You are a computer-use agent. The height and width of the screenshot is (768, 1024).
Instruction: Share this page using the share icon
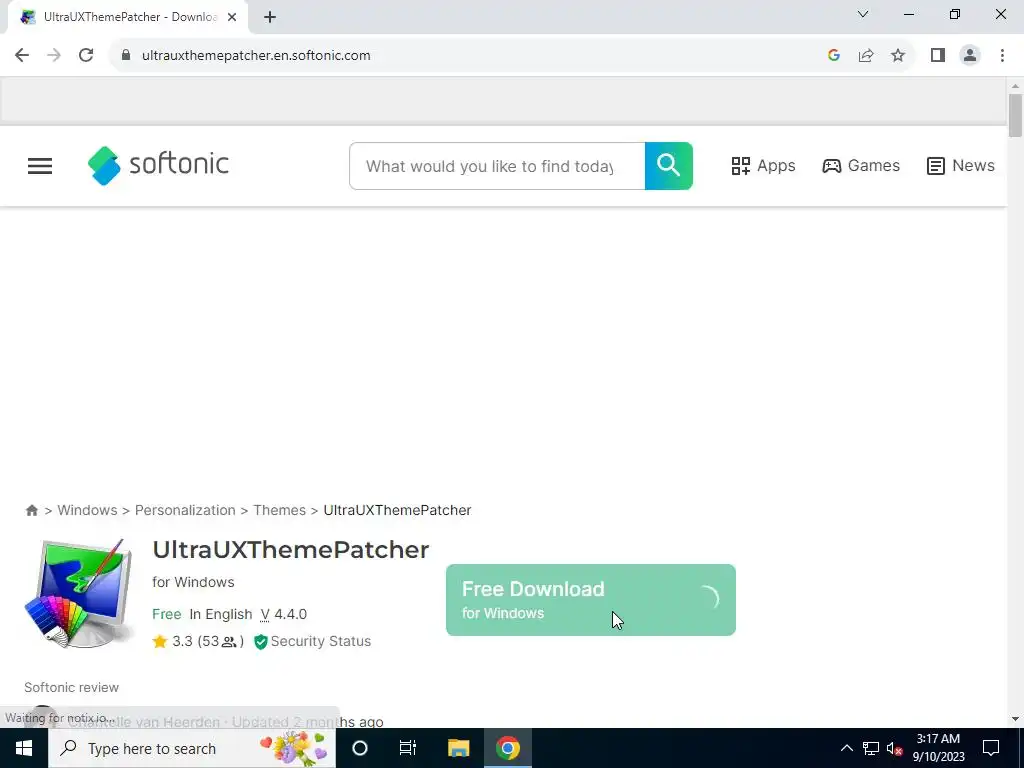coord(866,56)
